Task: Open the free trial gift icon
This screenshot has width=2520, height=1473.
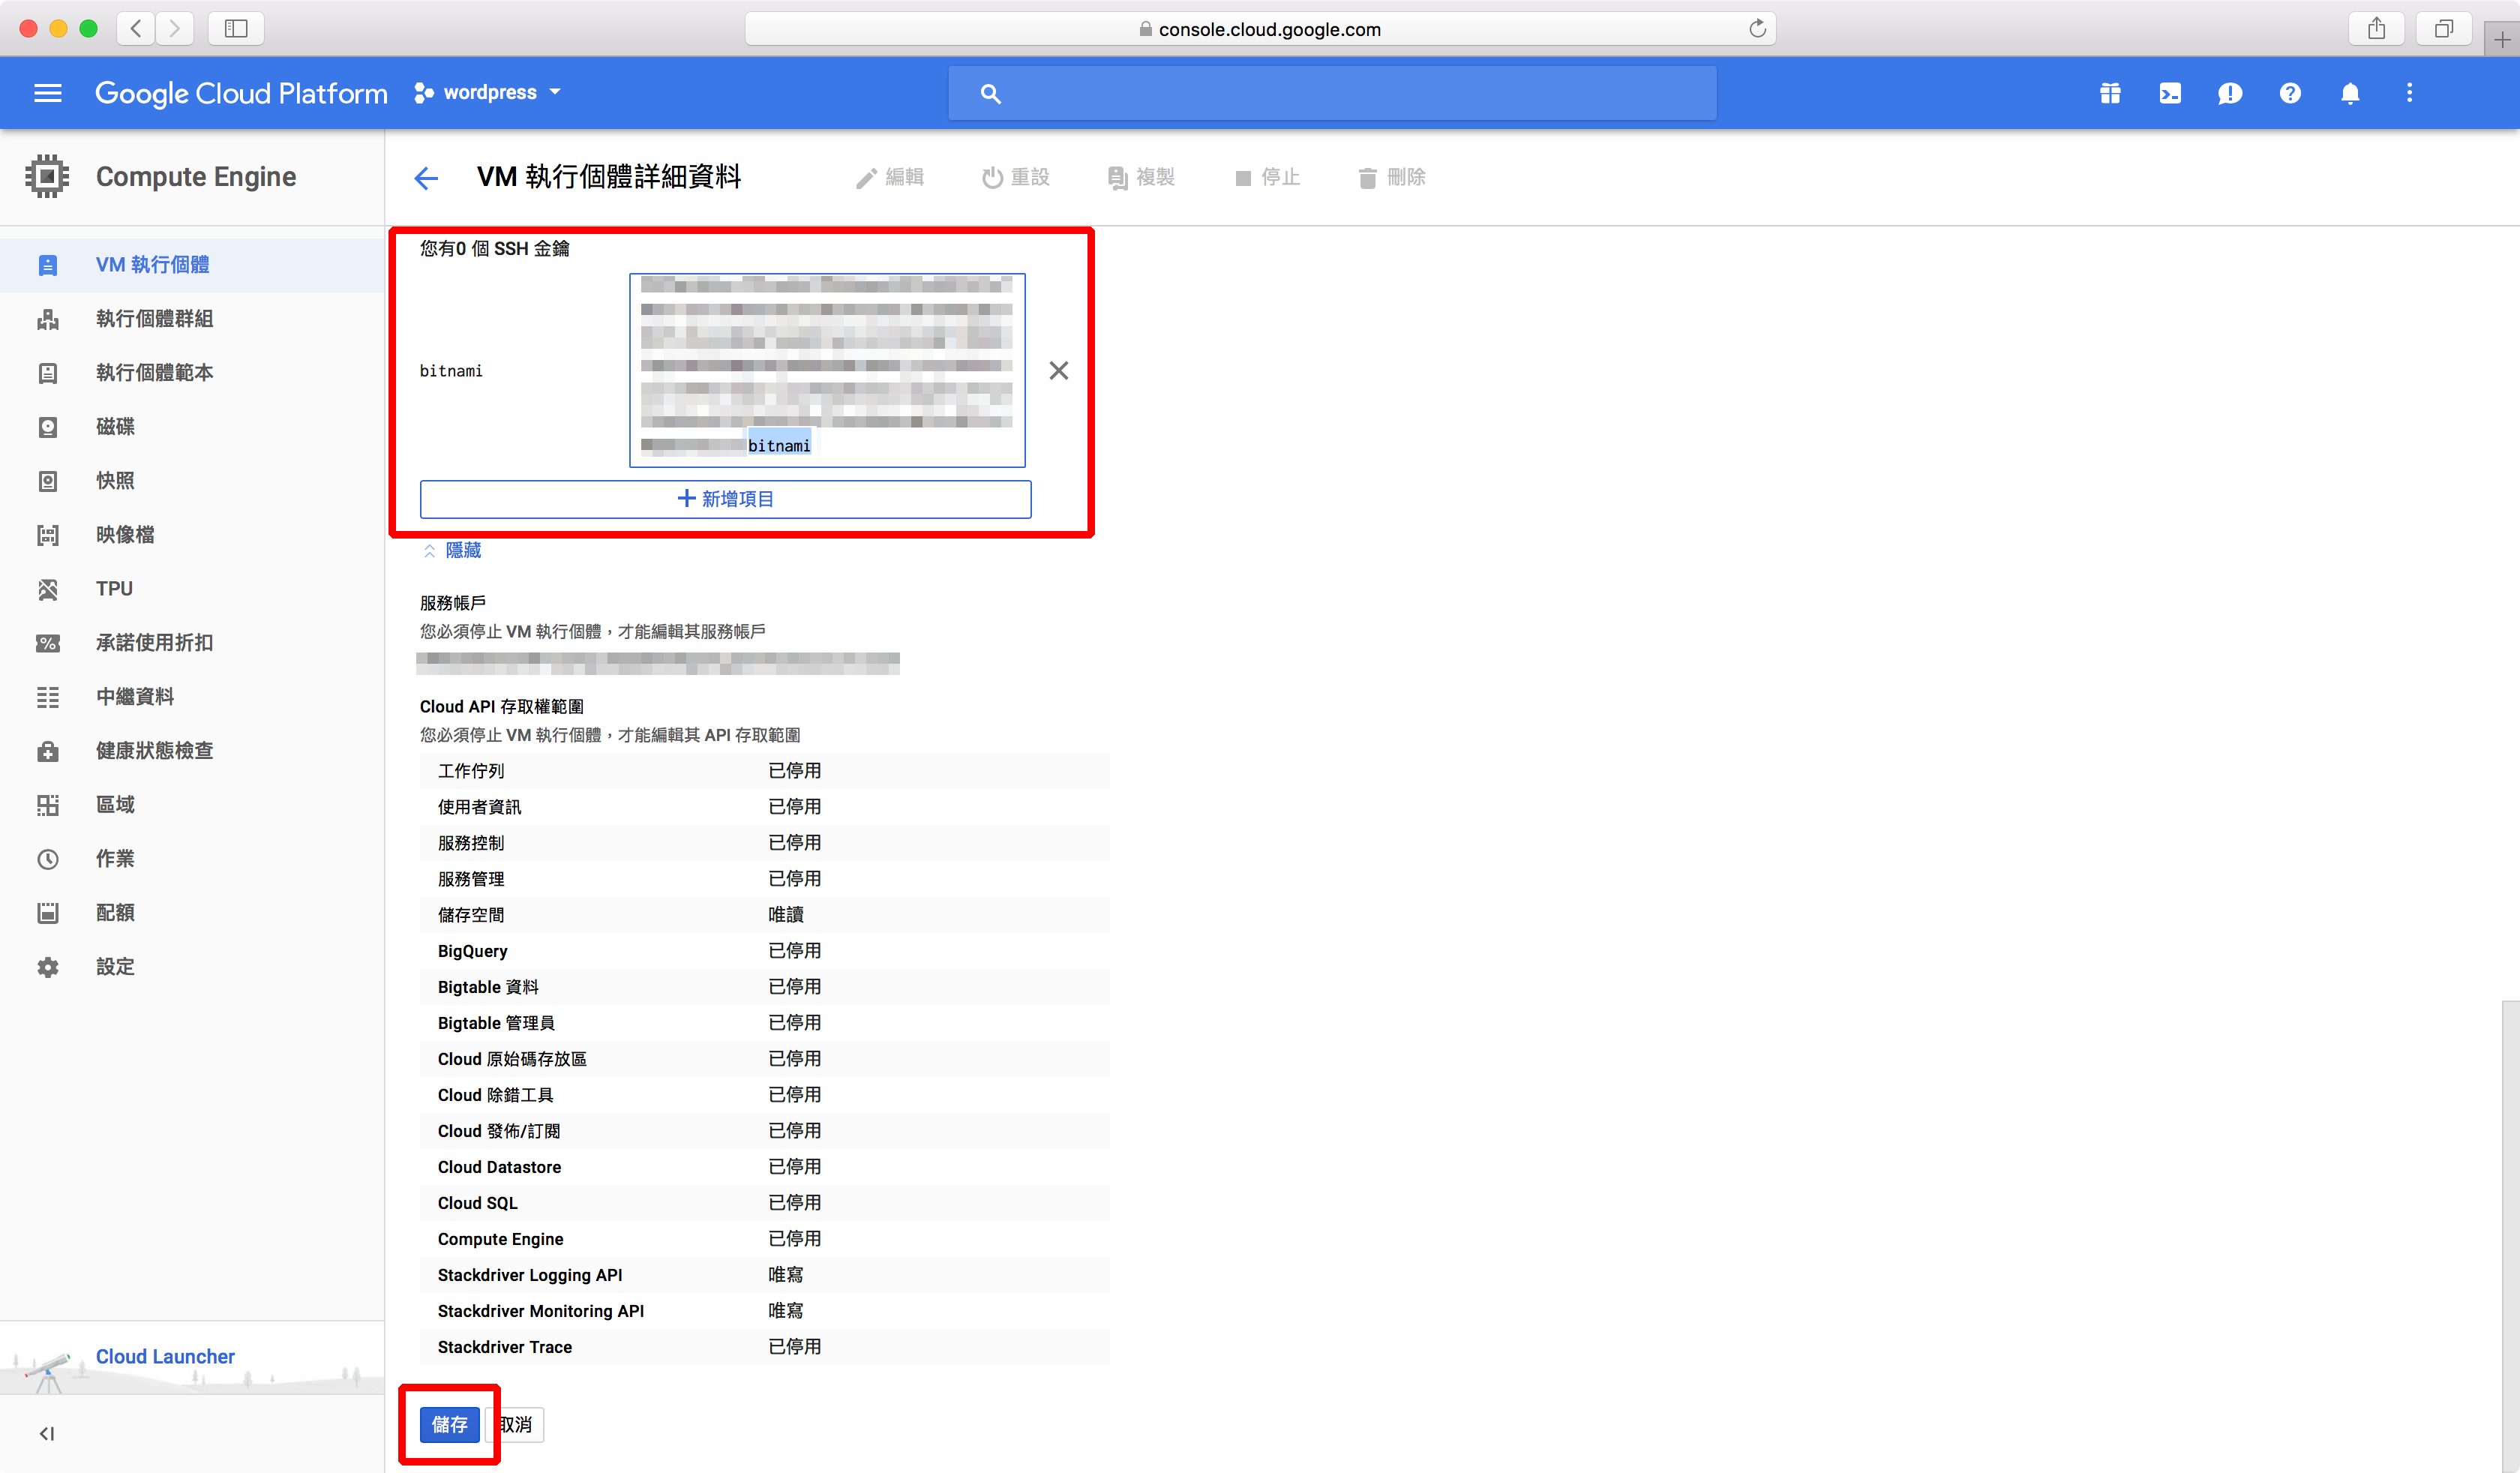Action: (x=2110, y=93)
